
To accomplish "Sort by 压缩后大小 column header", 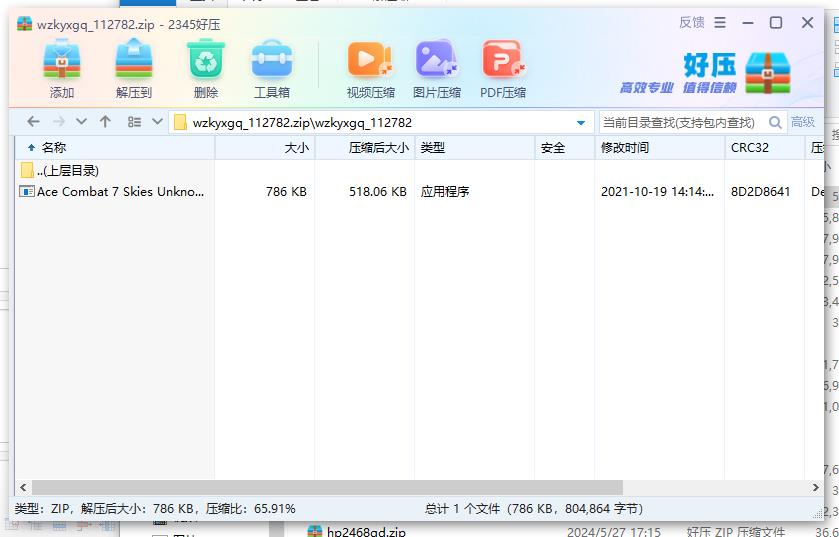I will tap(365, 148).
